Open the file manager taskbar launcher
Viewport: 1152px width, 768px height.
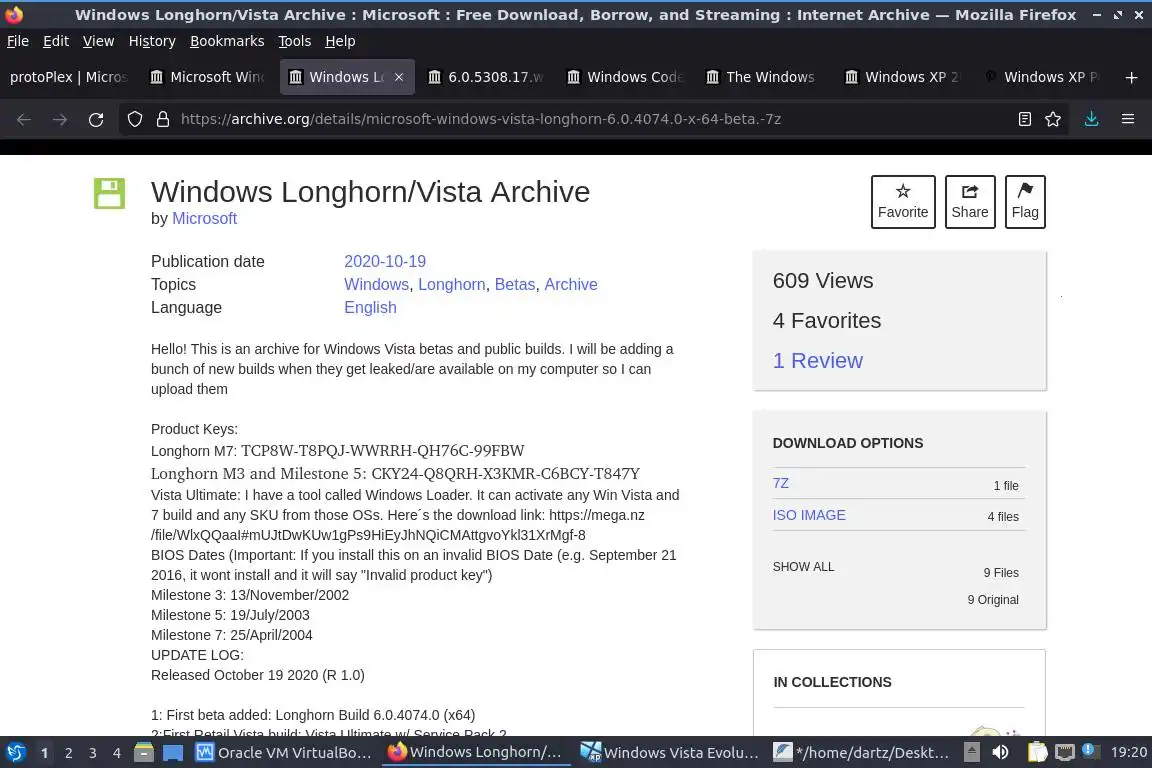pos(144,752)
